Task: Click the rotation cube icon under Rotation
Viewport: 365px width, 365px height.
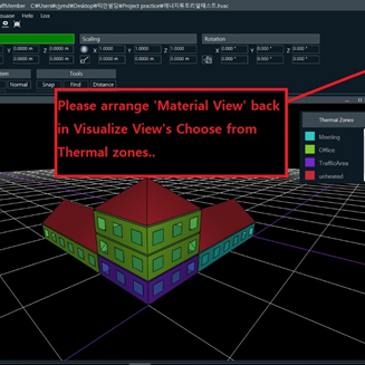Action: point(207,60)
